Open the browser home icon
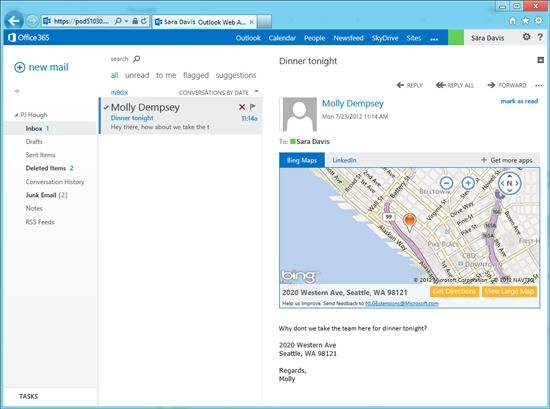The height and width of the screenshot is (409, 550). click(x=512, y=21)
